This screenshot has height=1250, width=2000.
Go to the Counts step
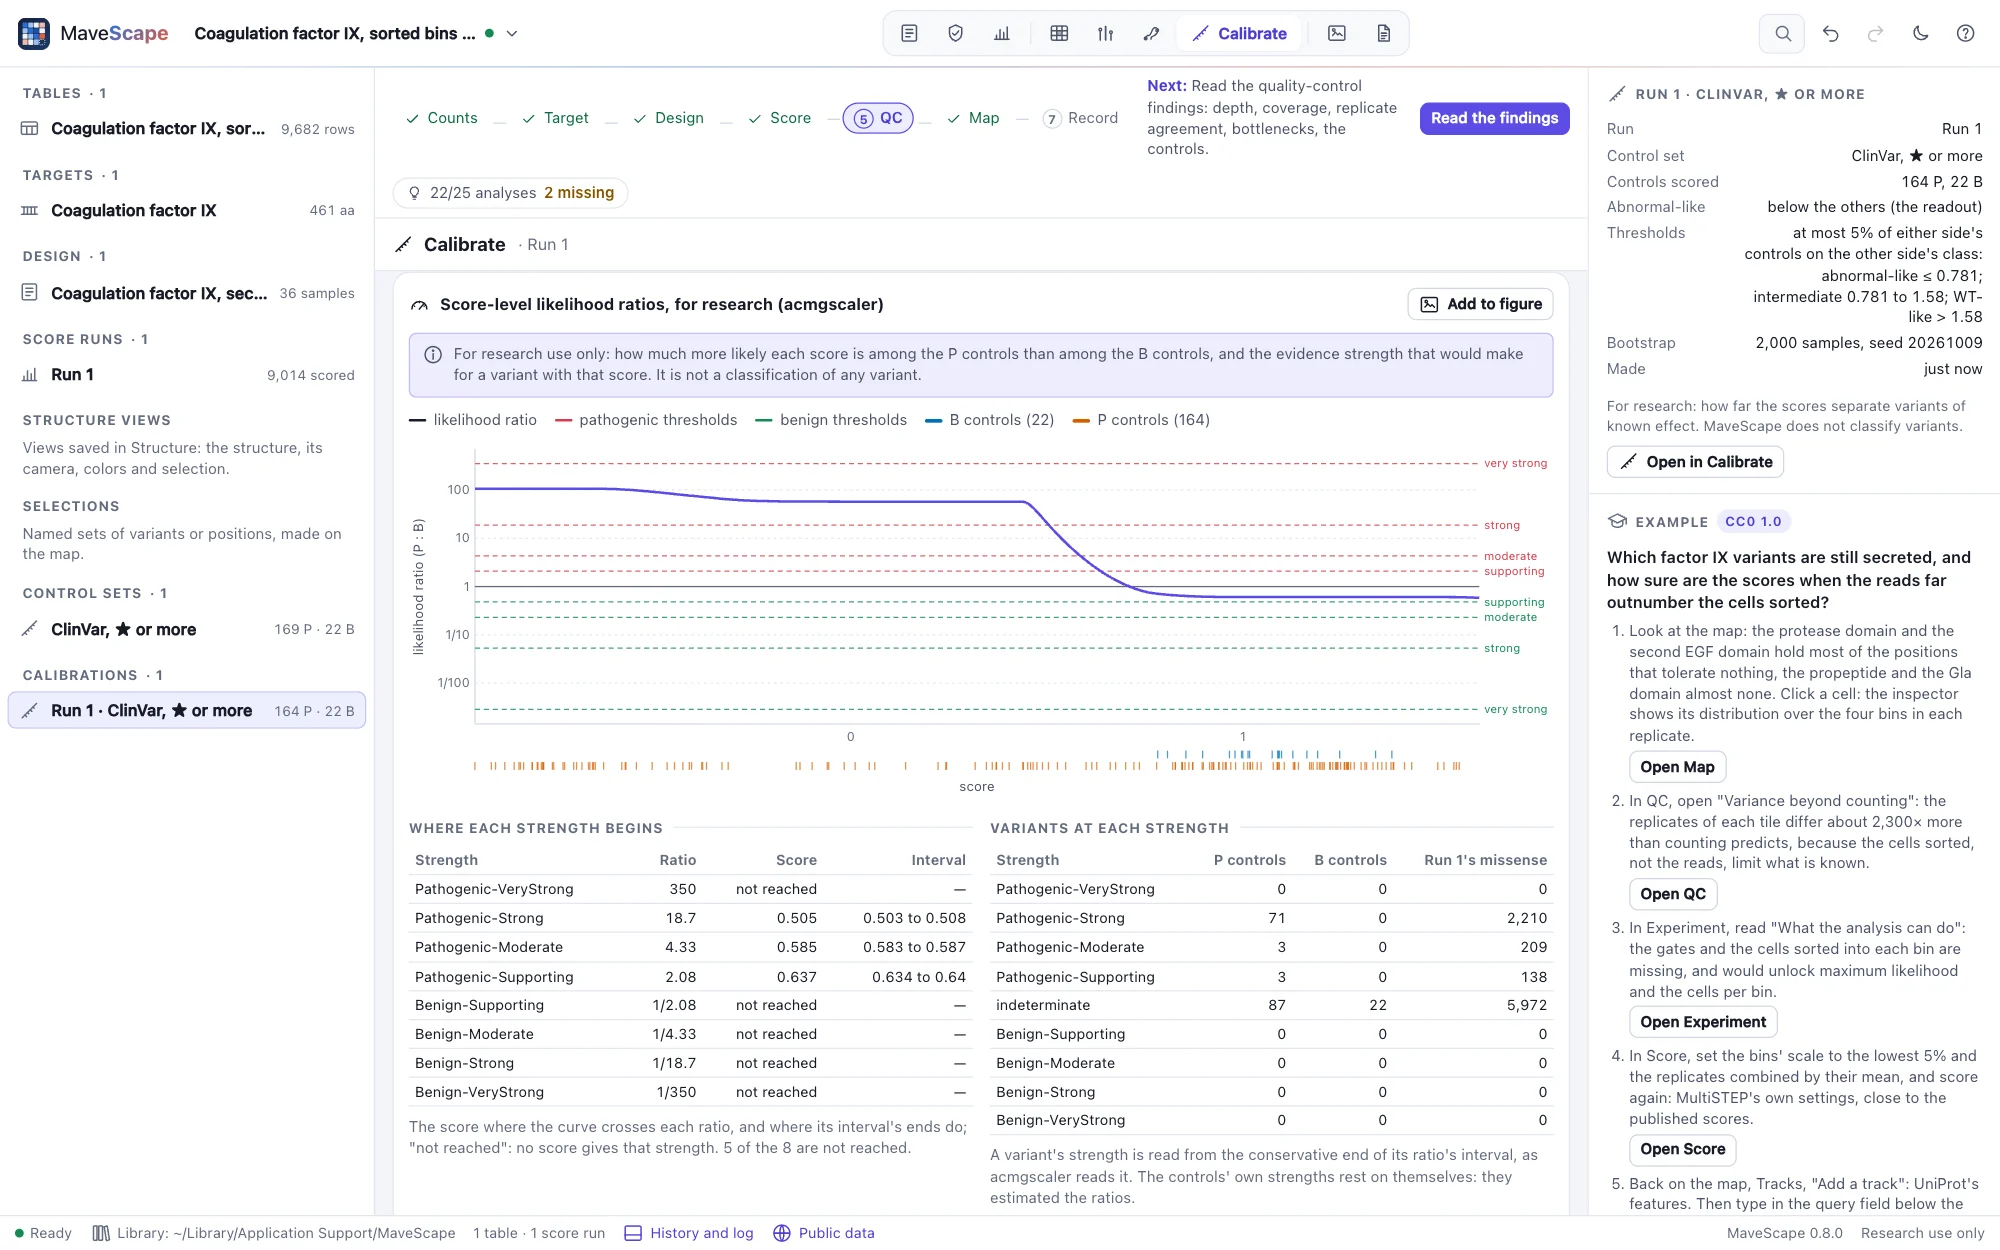[441, 118]
